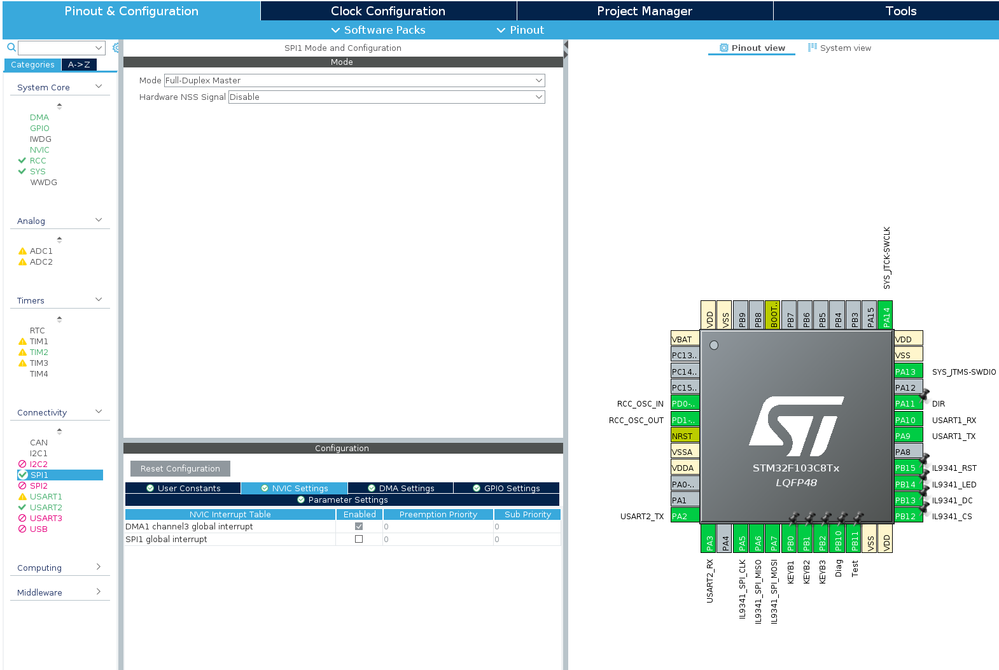Viewport: 999px width, 670px height.
Task: Open Software Packs menu
Action: (x=378, y=30)
